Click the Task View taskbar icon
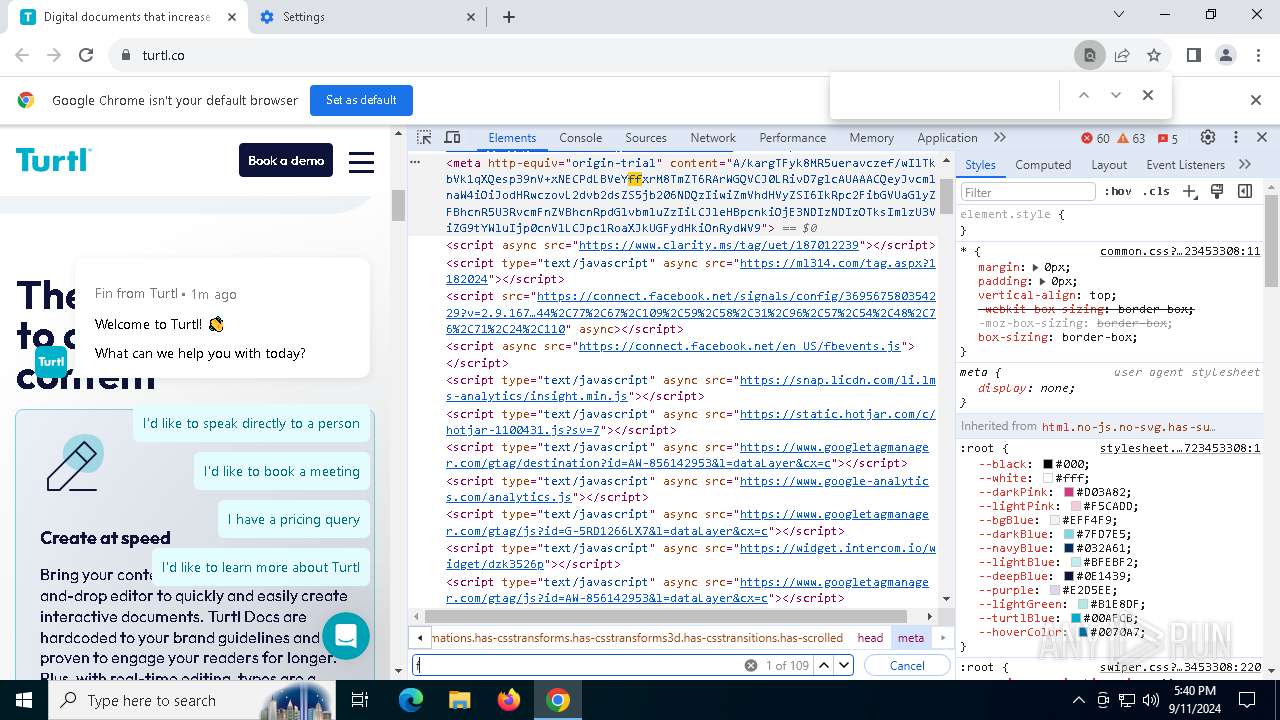Screen dimensions: 1280x720 360,700
